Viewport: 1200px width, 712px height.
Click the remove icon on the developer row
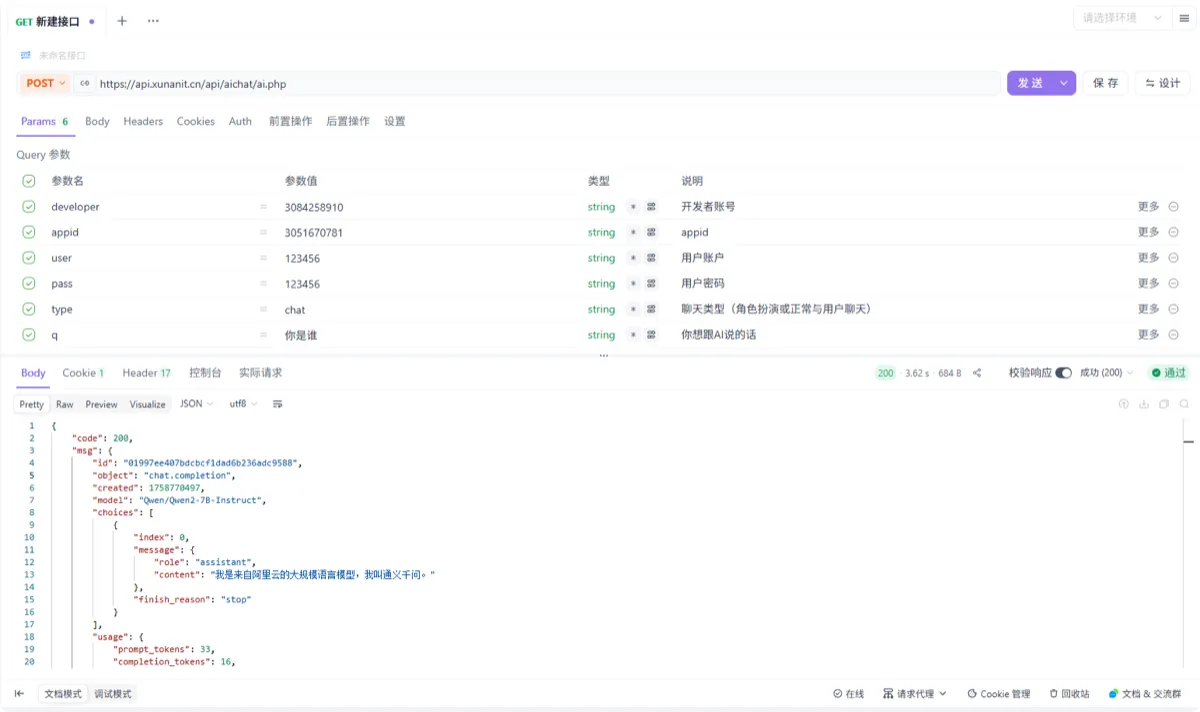[x=1173, y=207]
